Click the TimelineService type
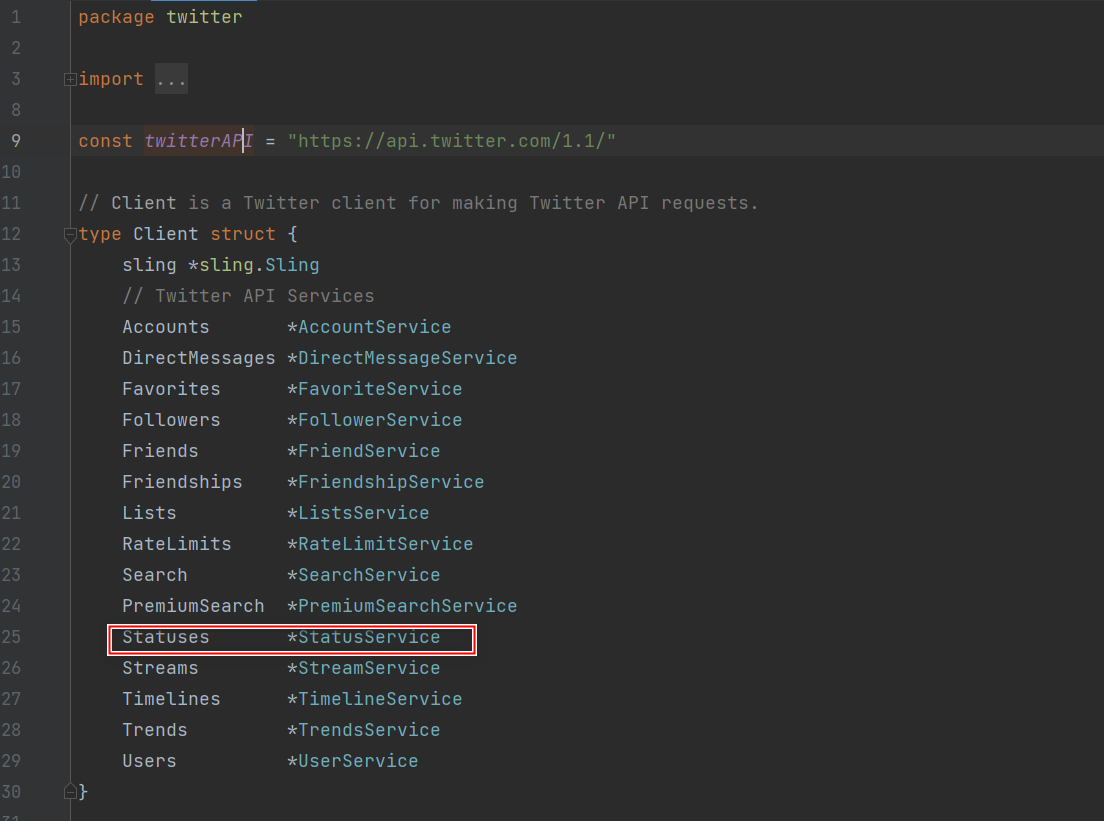The image size is (1104, 821). (x=380, y=698)
